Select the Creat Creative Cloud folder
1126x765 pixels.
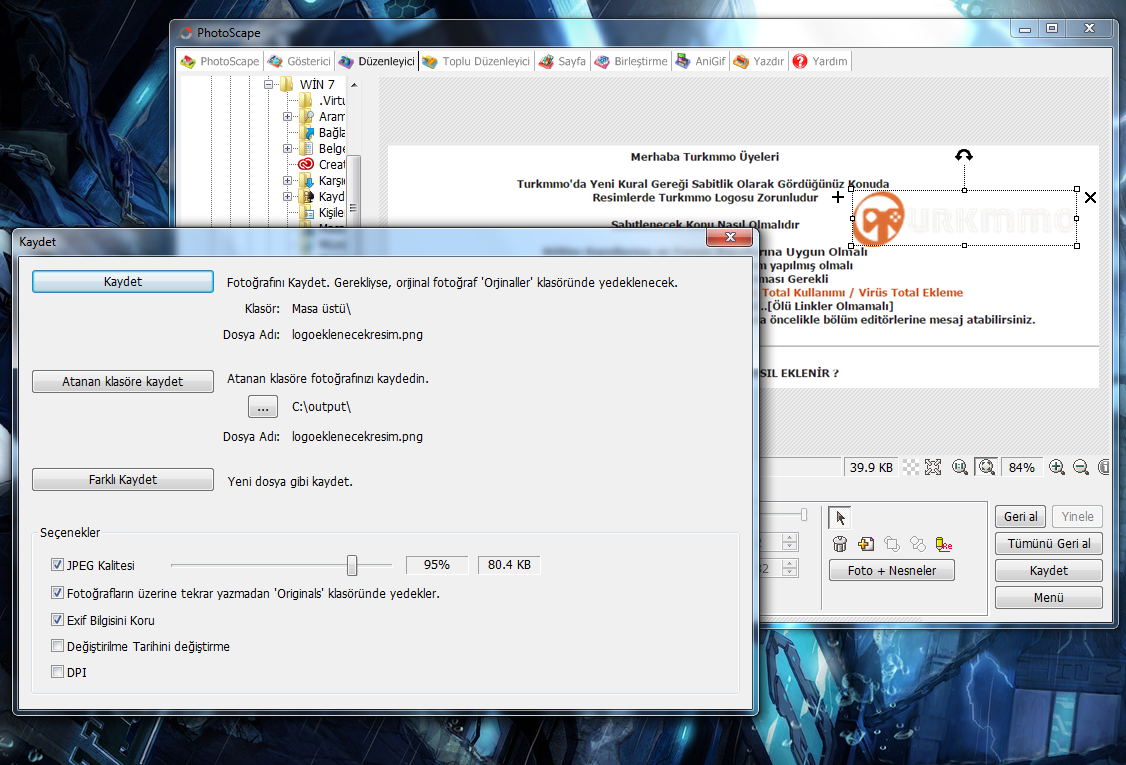pos(322,164)
